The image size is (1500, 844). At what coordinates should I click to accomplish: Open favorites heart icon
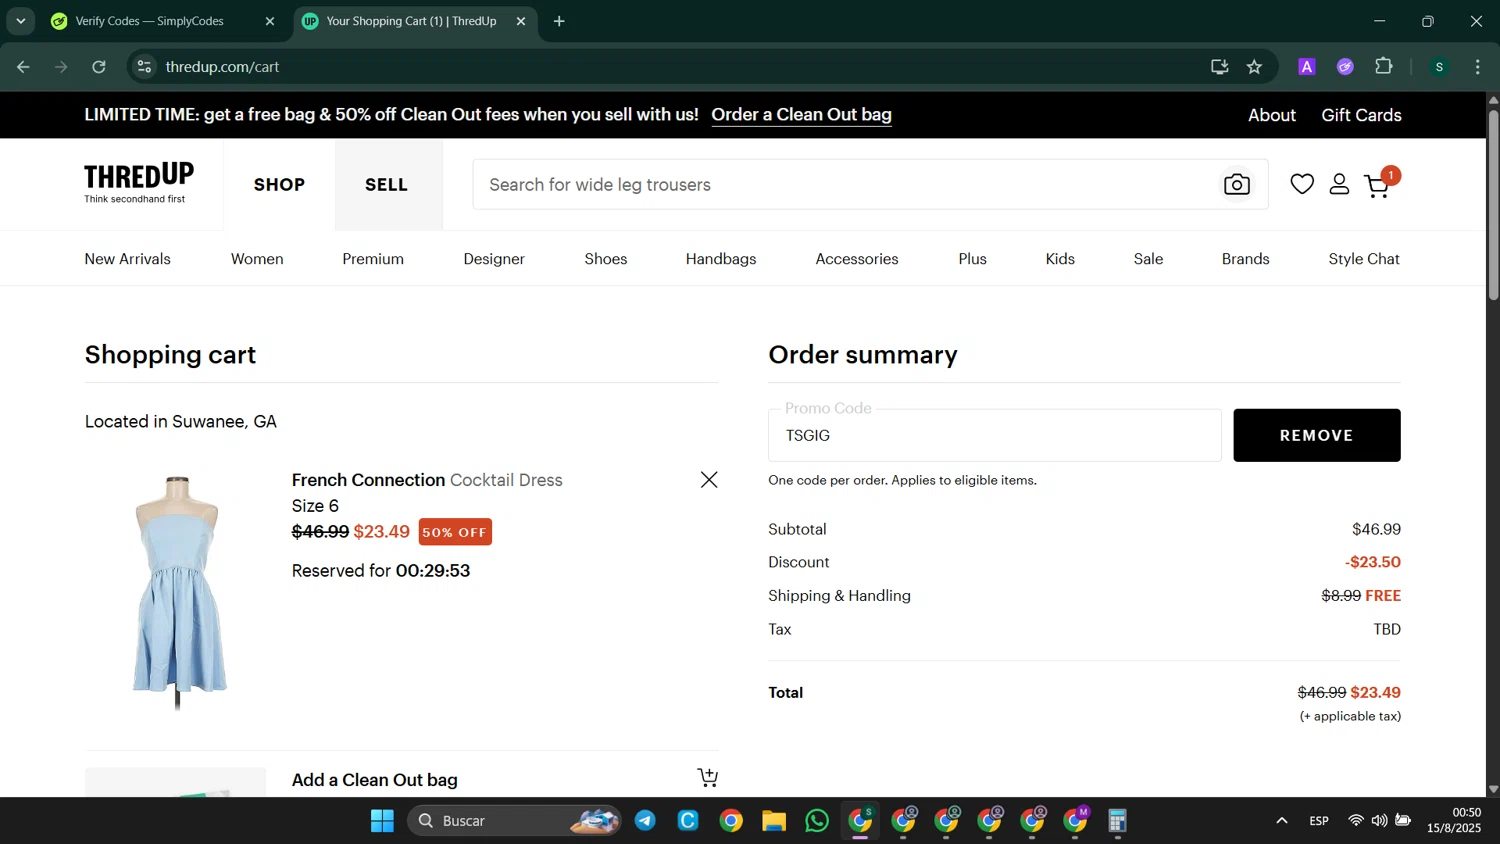coord(1302,184)
